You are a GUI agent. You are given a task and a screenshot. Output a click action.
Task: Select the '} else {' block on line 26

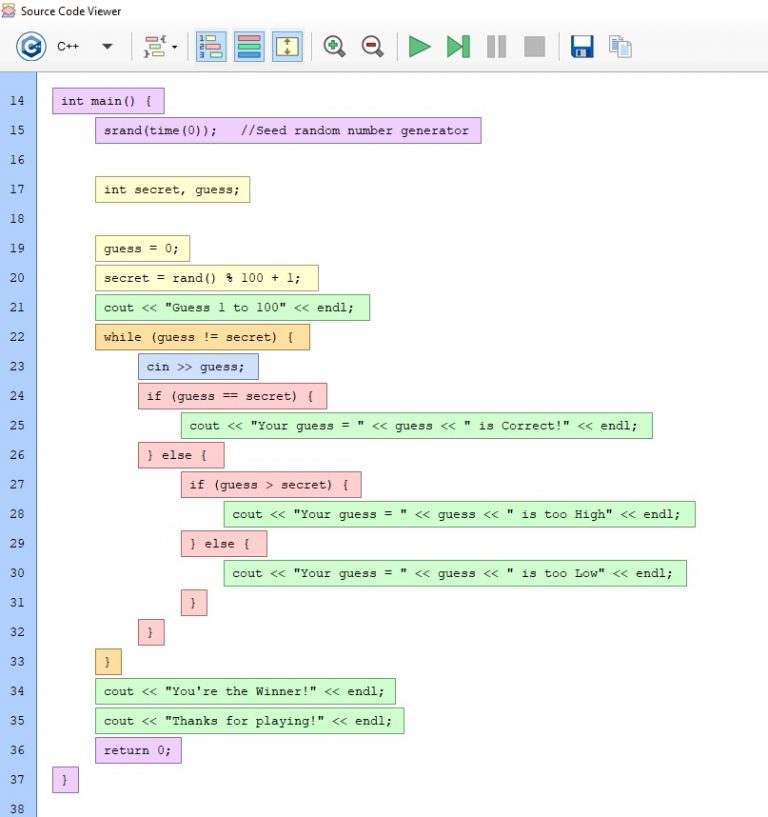(x=181, y=455)
